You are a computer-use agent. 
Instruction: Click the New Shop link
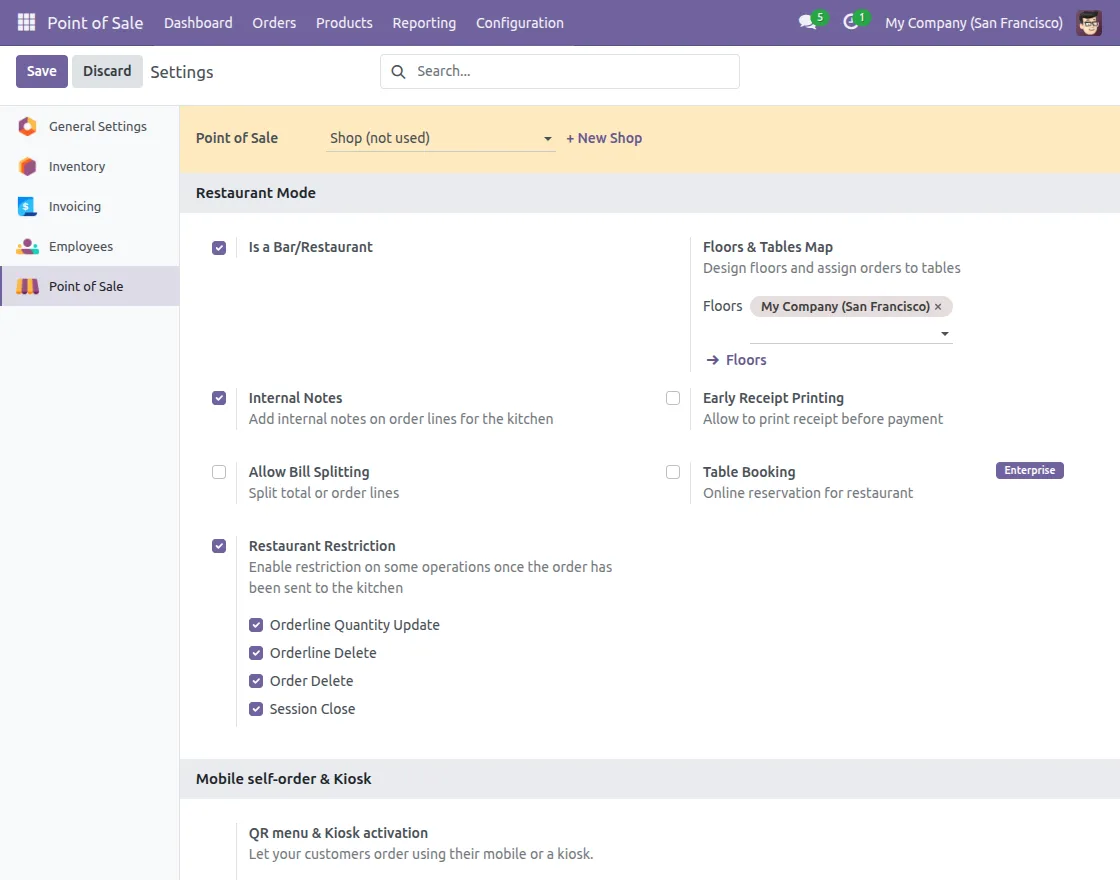pos(604,138)
